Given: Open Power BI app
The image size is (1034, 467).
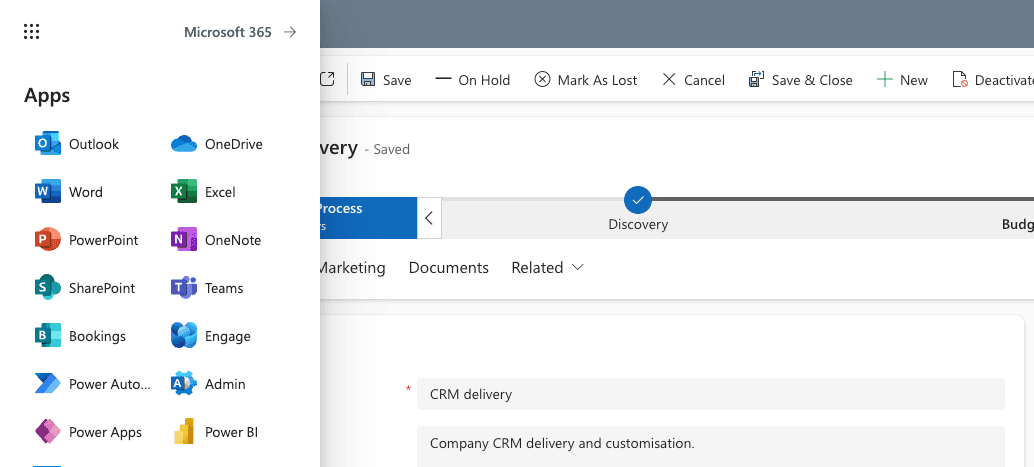Looking at the screenshot, I should pos(214,432).
